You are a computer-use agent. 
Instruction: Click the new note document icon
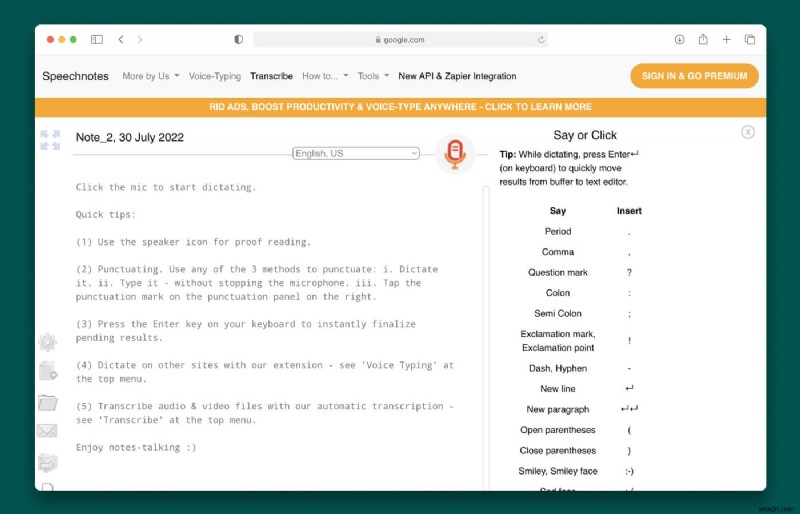pos(48,371)
